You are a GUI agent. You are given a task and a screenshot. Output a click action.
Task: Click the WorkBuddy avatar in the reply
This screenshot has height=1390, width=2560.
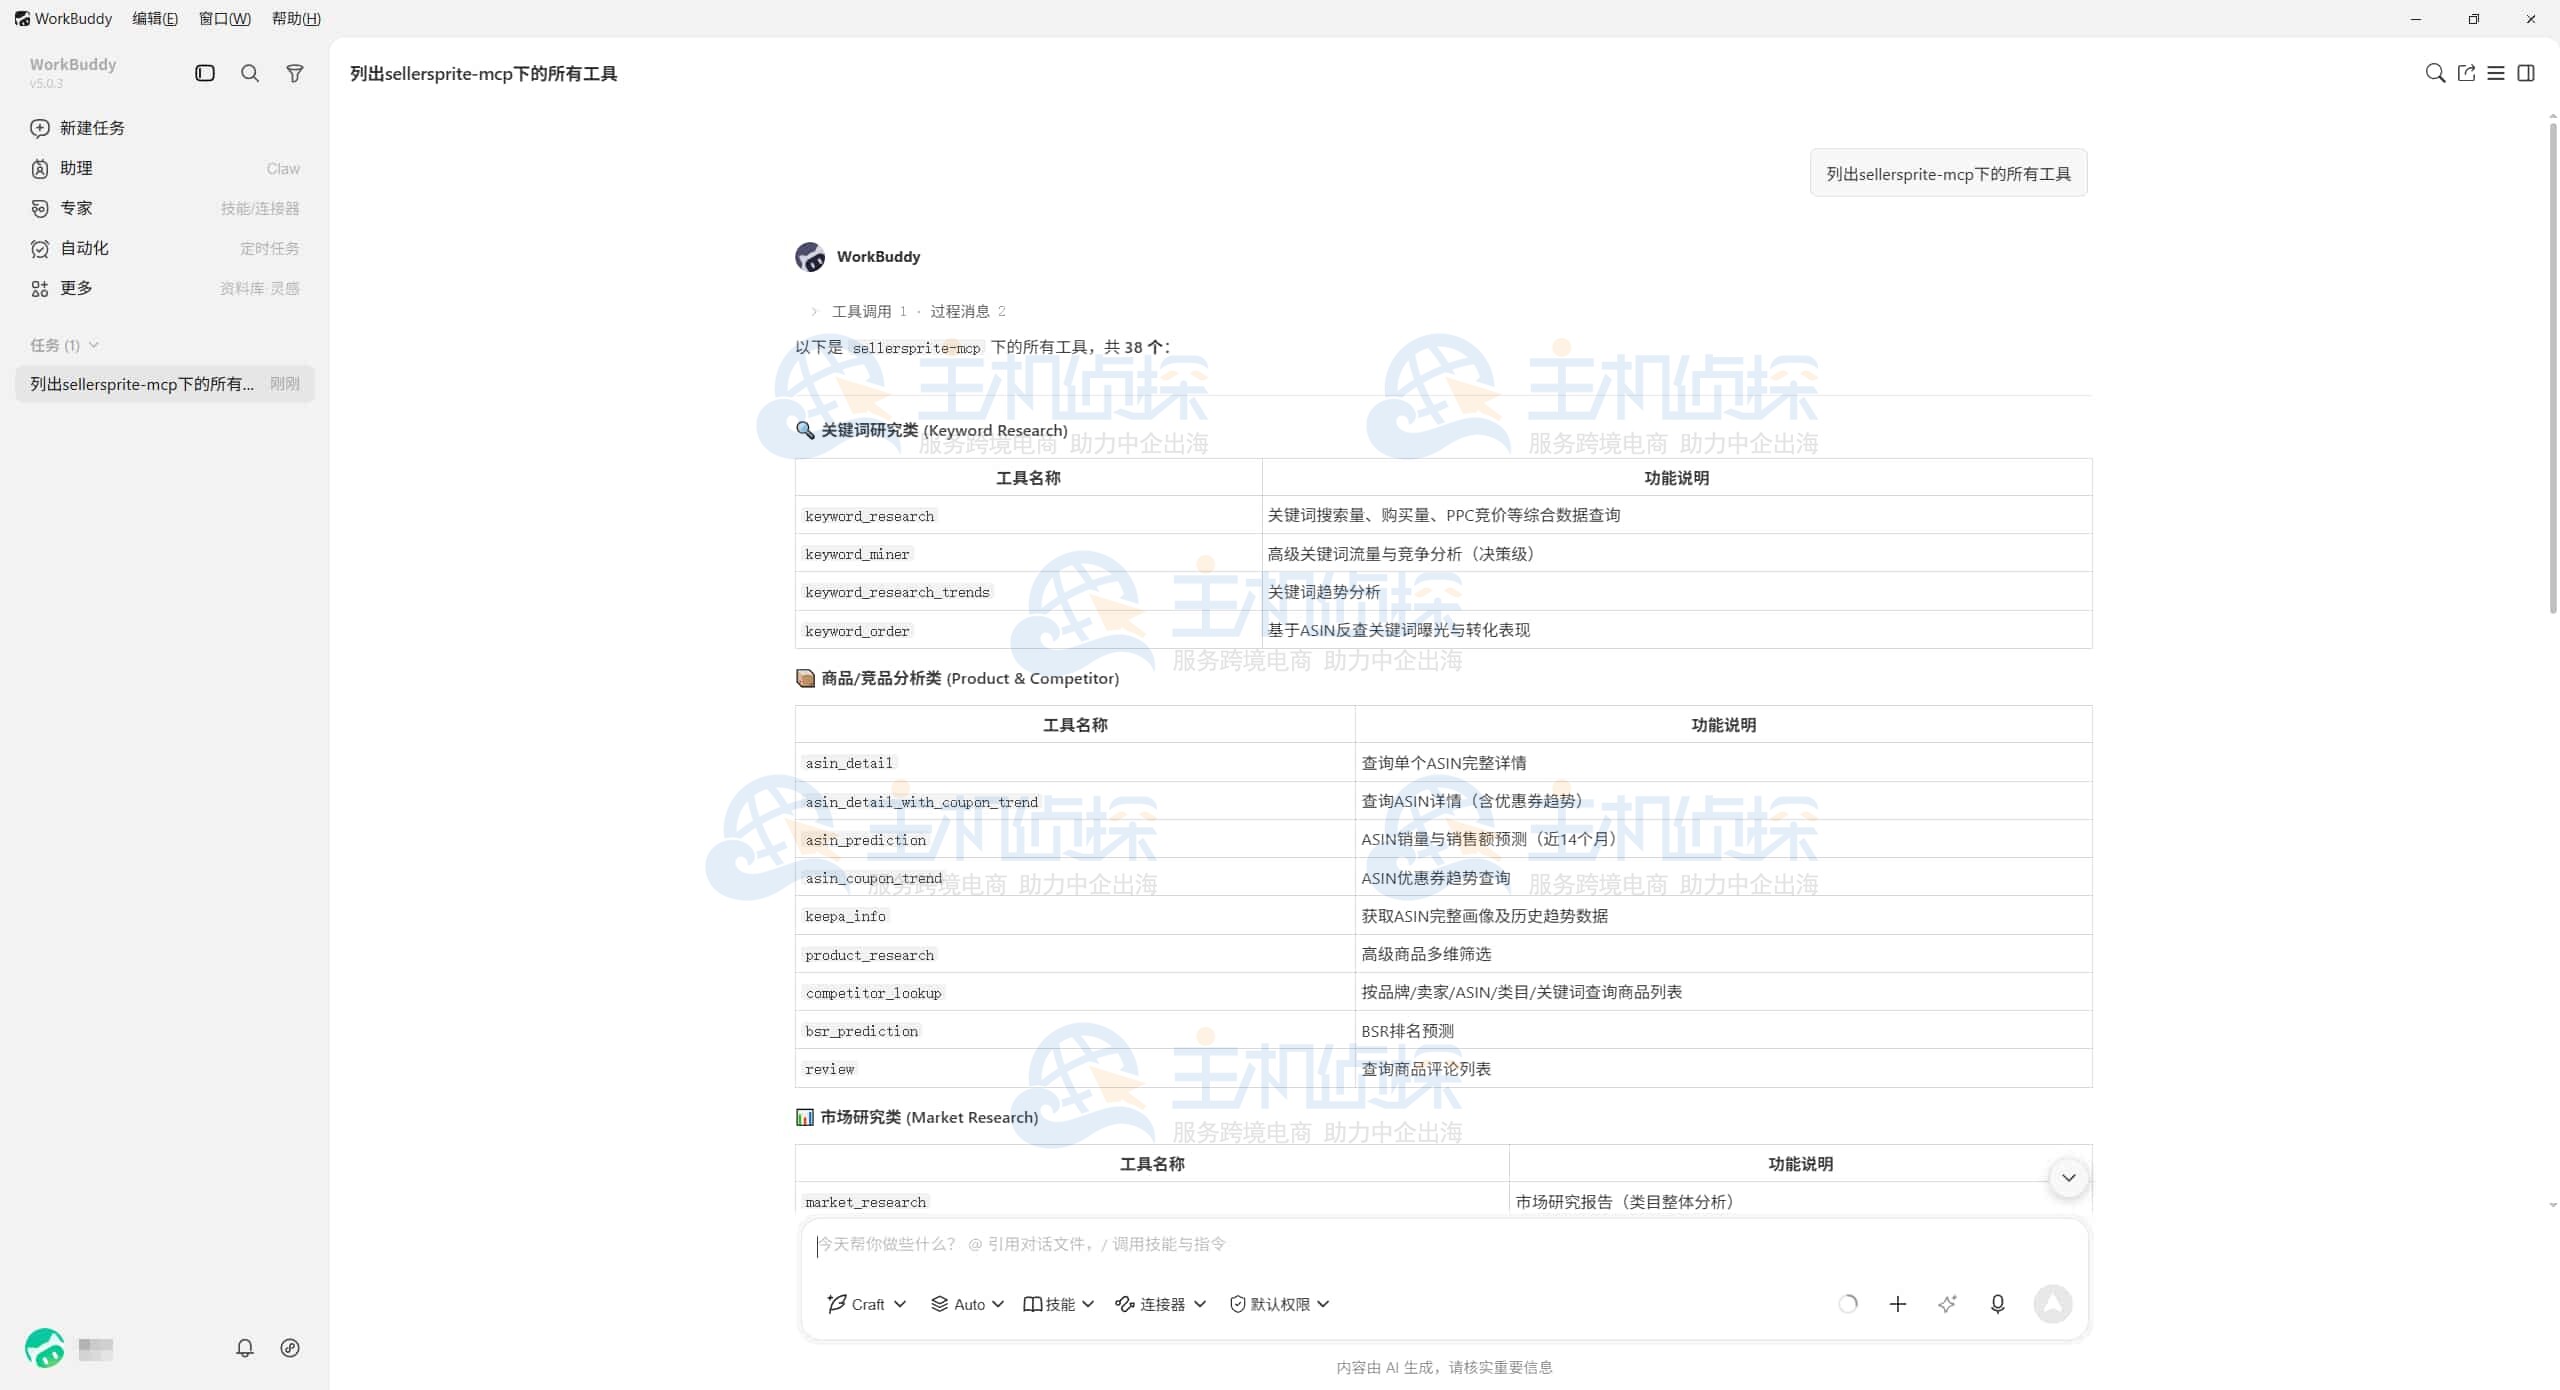[x=810, y=257]
